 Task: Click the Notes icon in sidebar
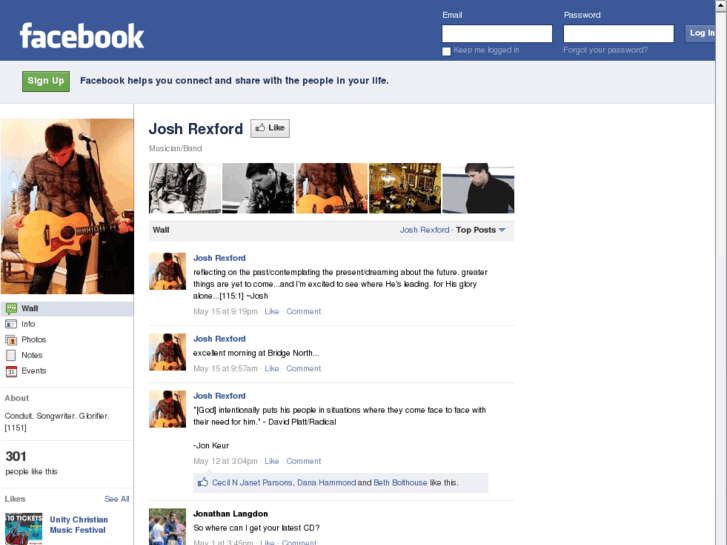(x=11, y=355)
